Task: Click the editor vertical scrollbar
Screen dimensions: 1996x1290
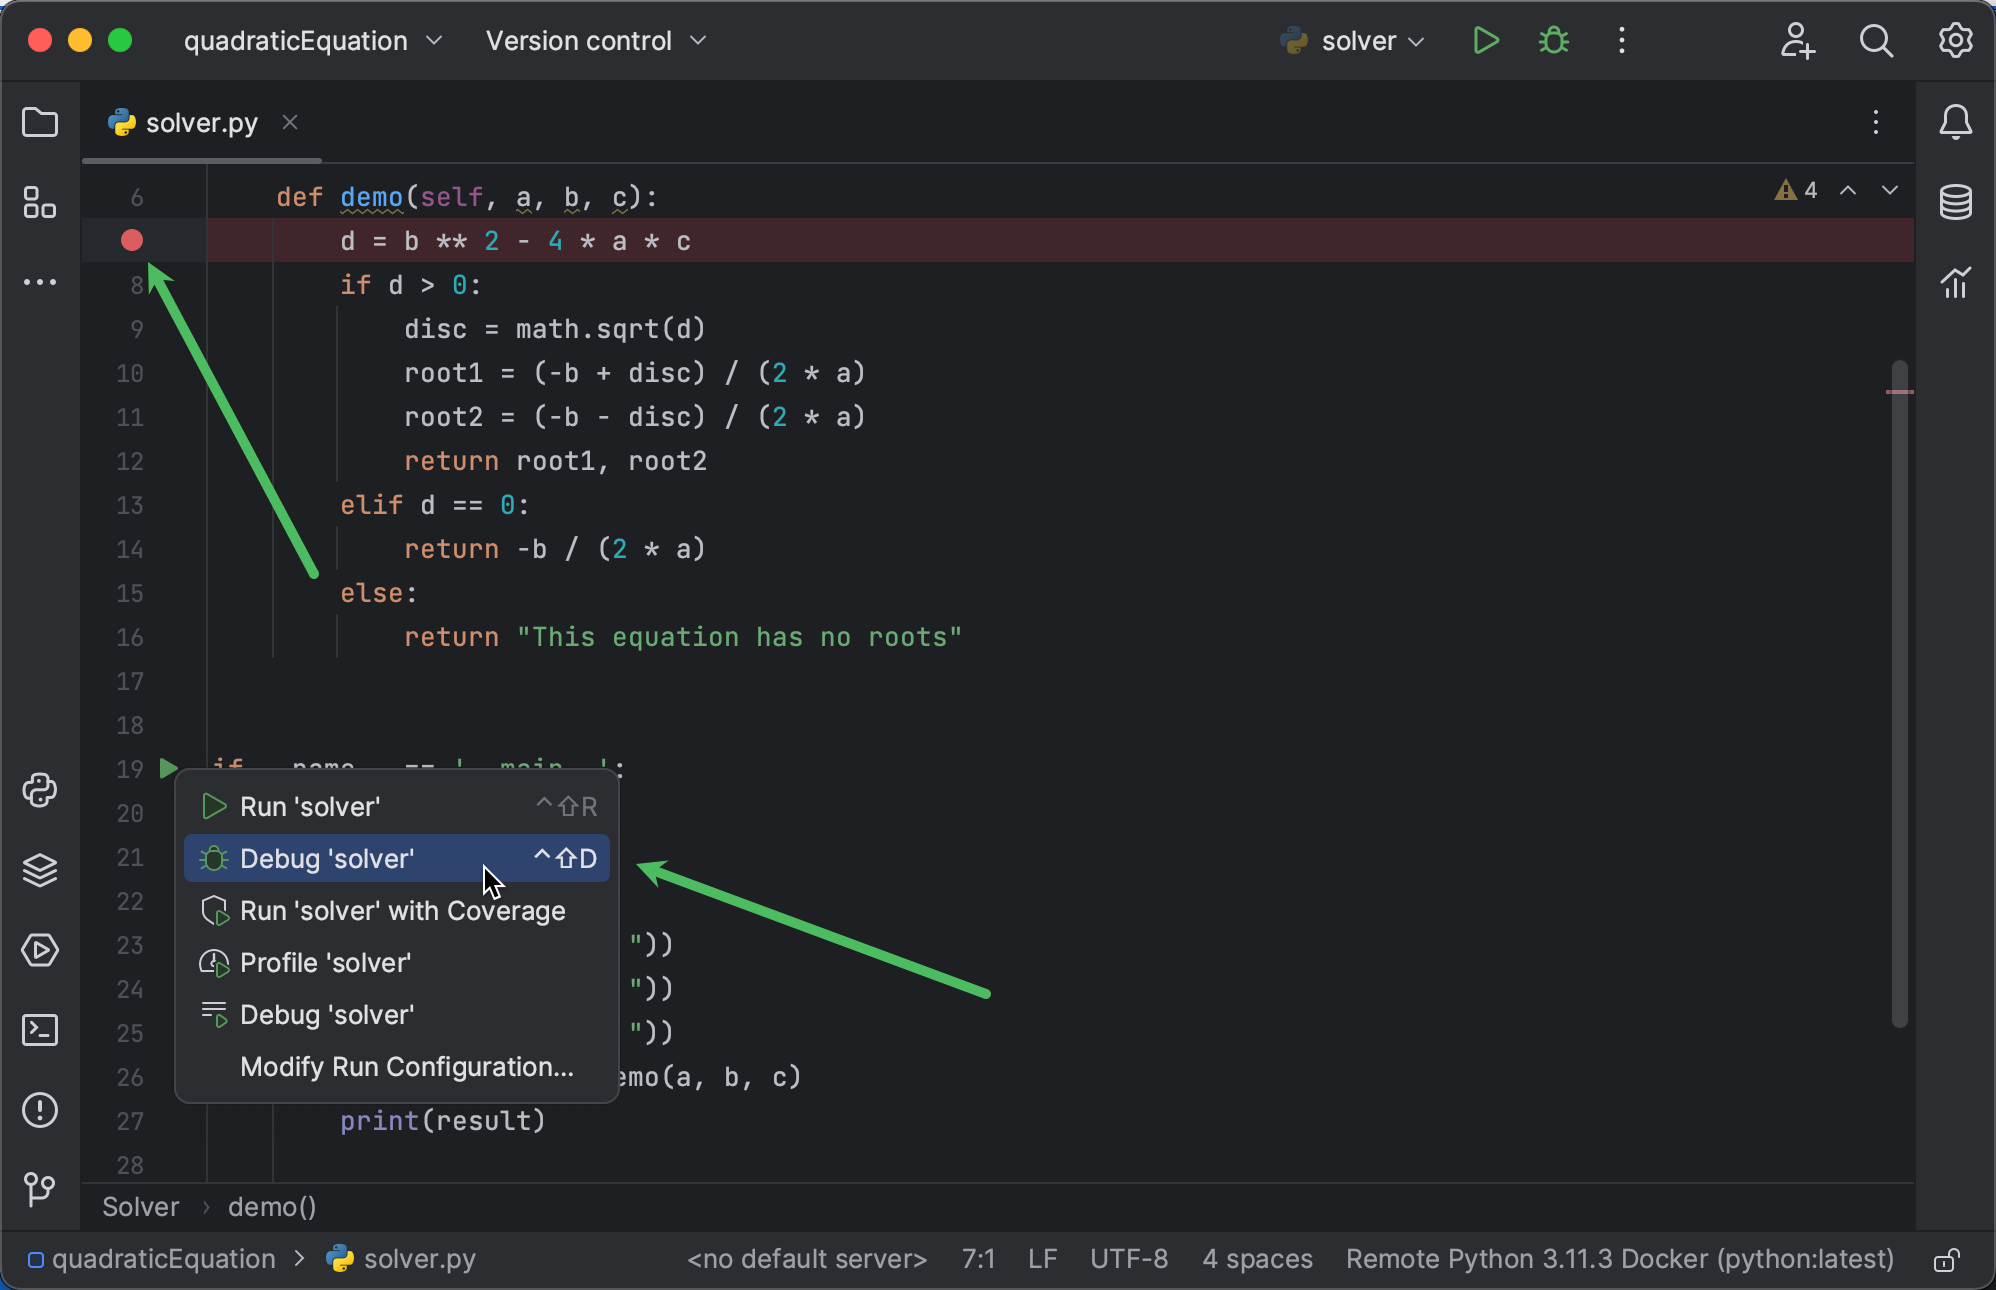Action: 1899,690
